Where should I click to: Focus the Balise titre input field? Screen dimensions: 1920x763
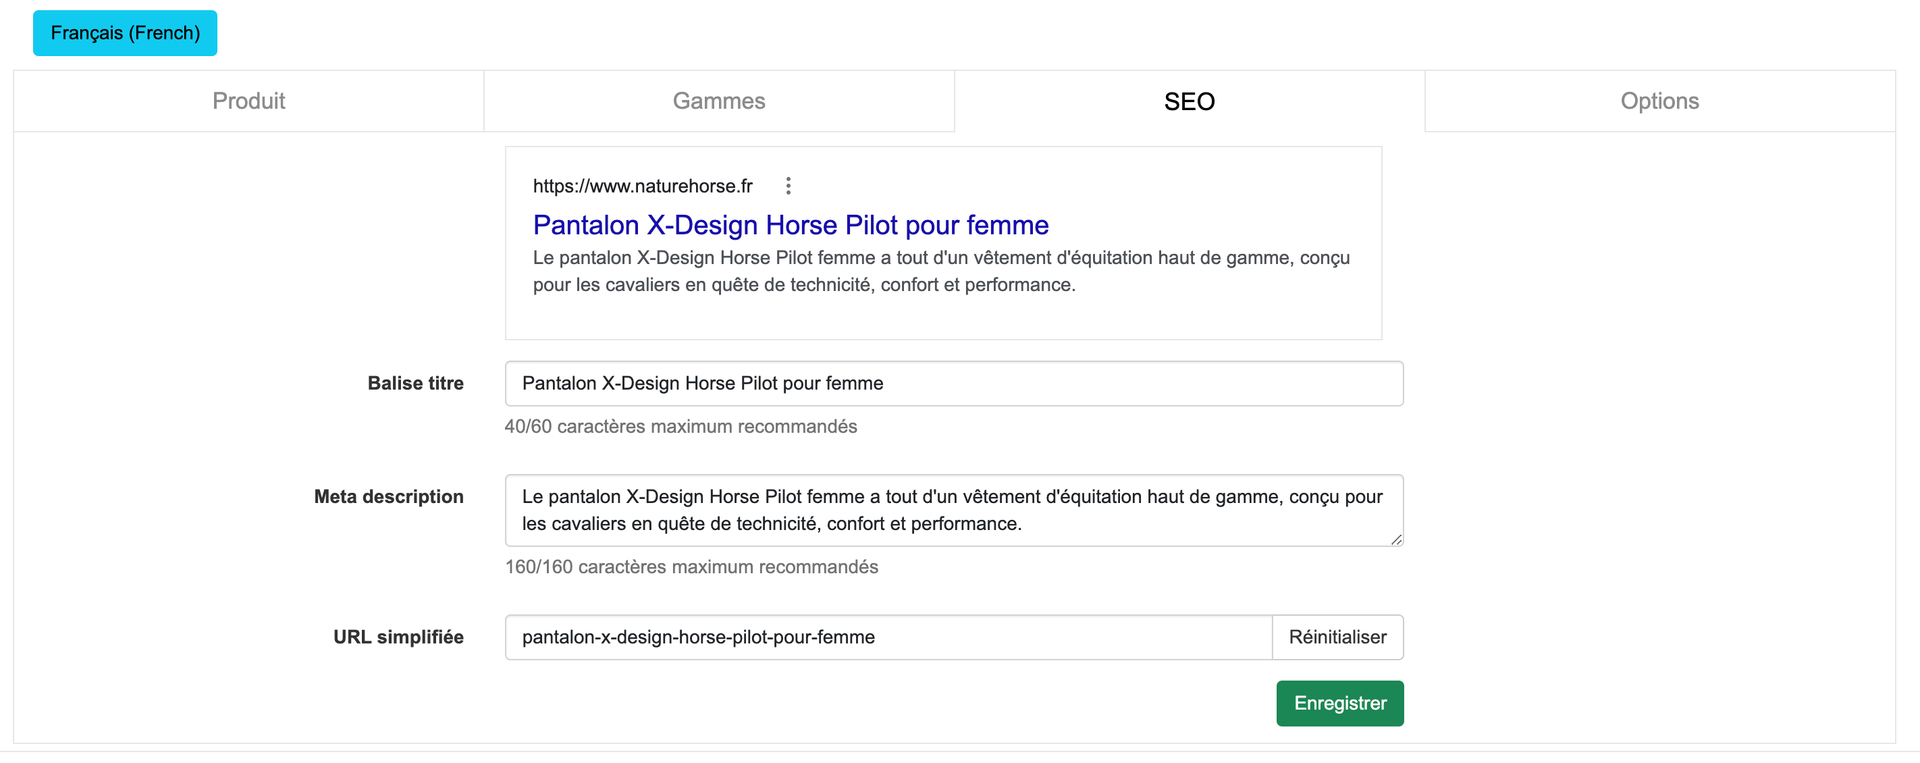(953, 384)
